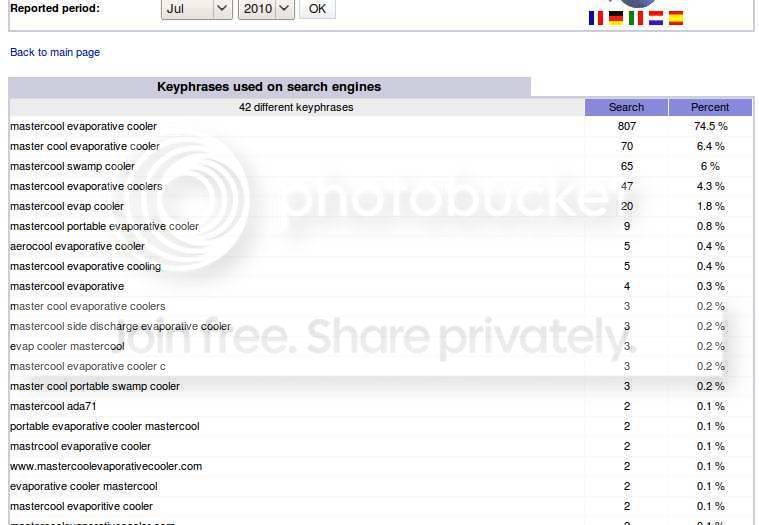Click the 74.5 % percent value
Screen dimensions: 759x525
pos(711,127)
